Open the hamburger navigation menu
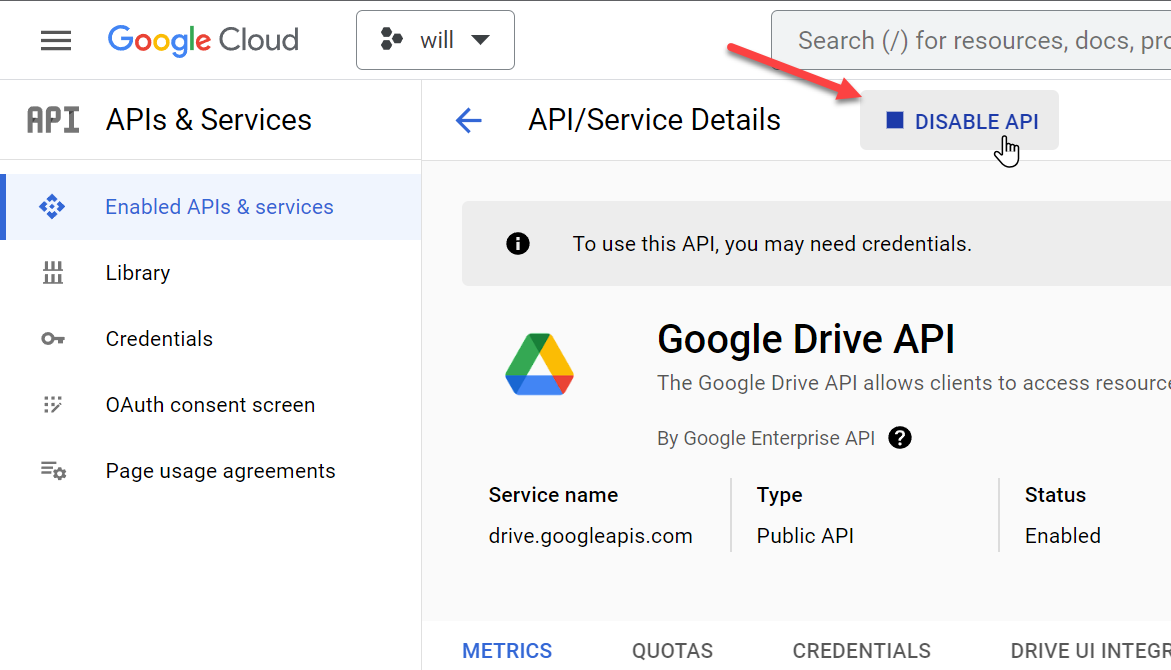This screenshot has height=670, width=1171. [x=56, y=40]
